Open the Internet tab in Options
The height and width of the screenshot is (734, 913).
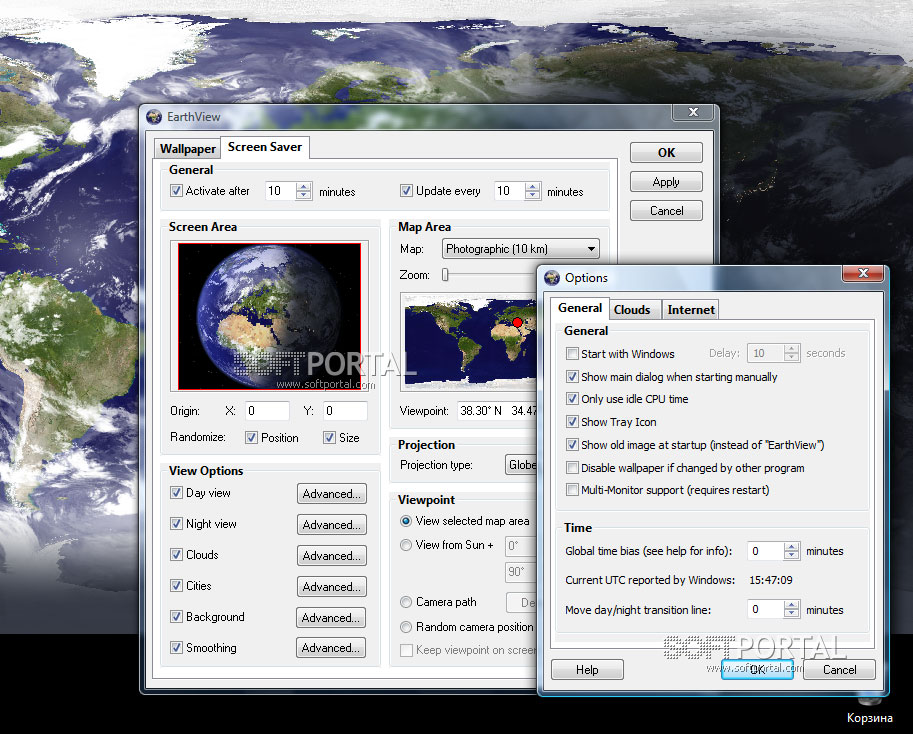pos(691,310)
